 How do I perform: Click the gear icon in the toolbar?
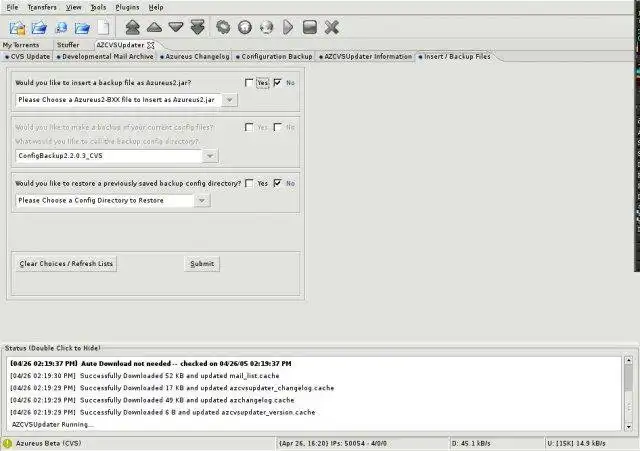pos(223,27)
